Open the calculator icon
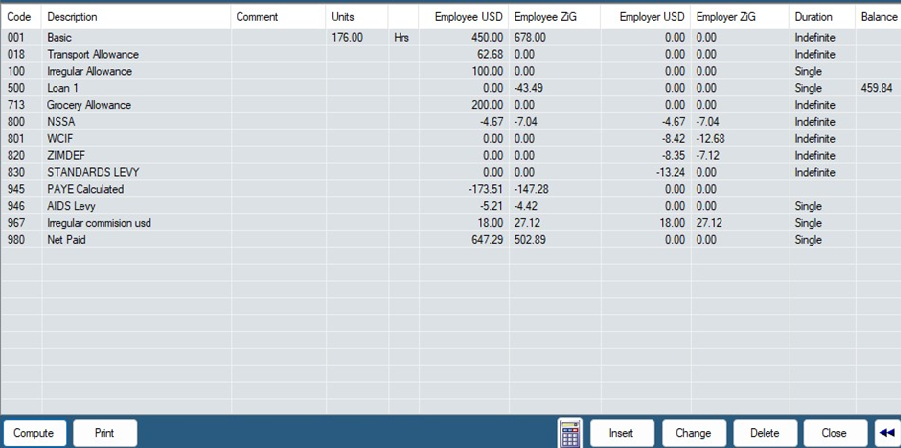The image size is (901, 448). 570,433
